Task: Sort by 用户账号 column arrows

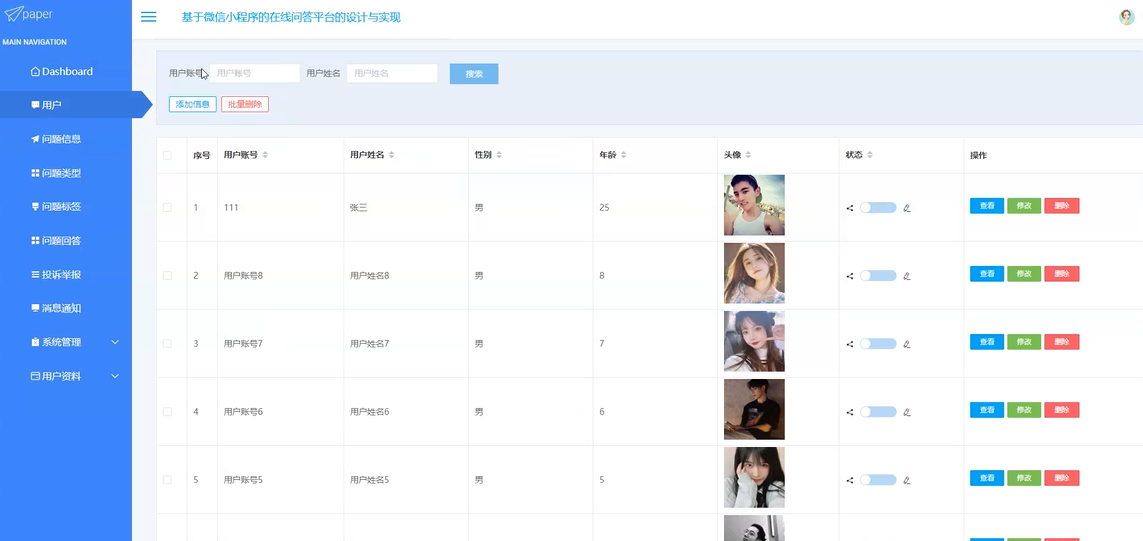Action: pyautogui.click(x=265, y=155)
